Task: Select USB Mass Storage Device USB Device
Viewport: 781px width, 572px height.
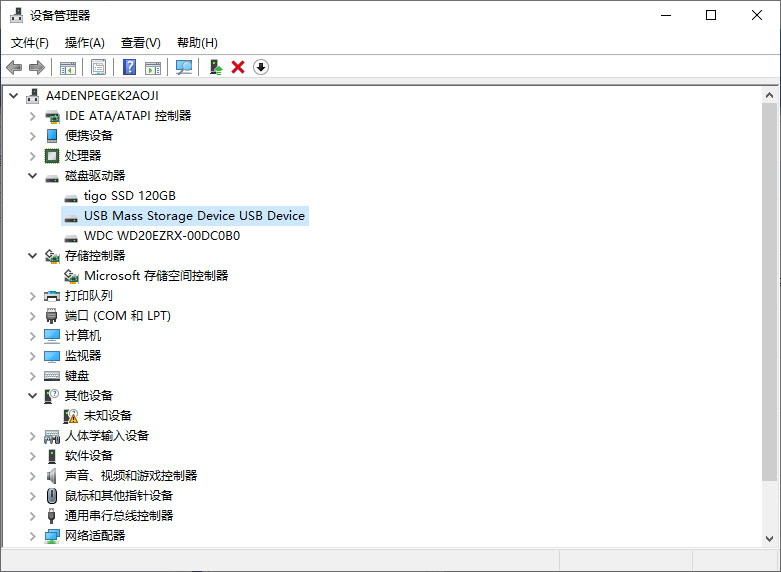Action: (x=194, y=216)
